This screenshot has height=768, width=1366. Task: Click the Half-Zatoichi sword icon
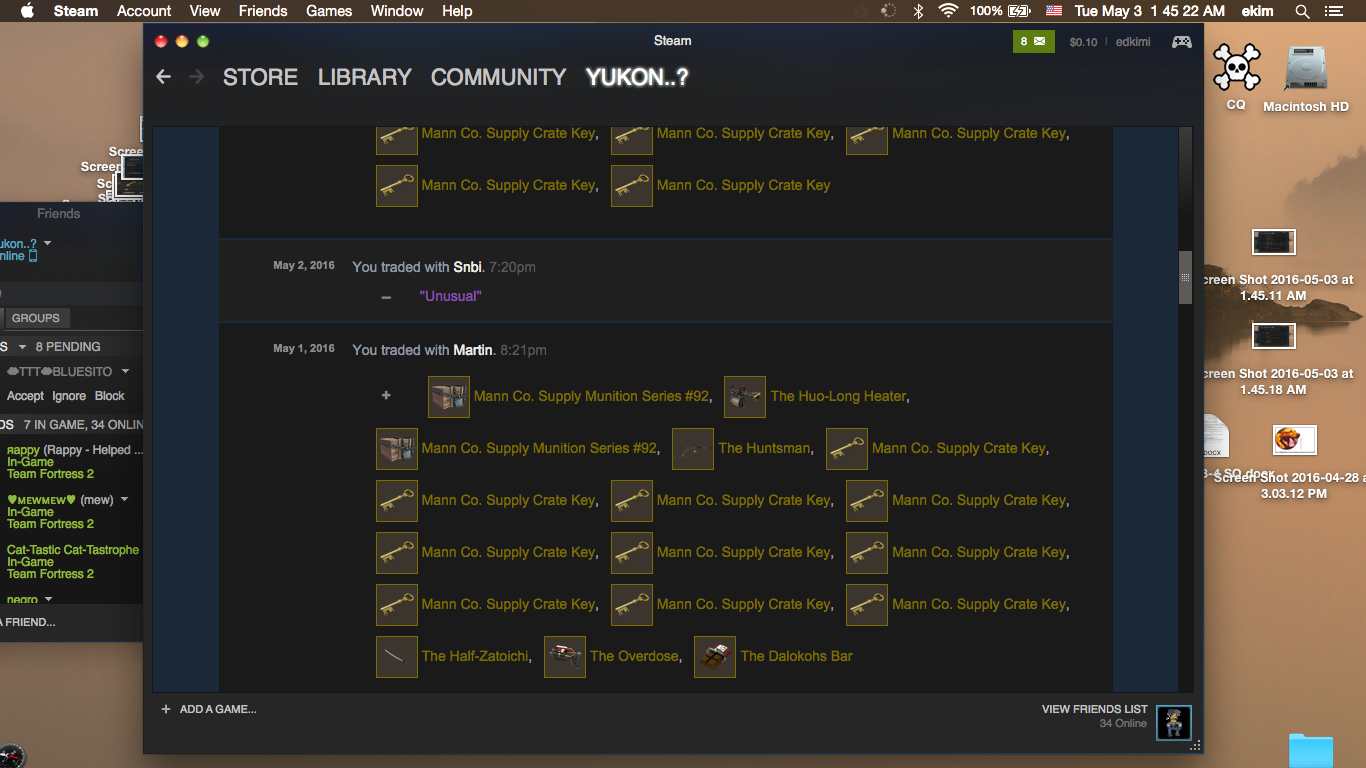397,657
